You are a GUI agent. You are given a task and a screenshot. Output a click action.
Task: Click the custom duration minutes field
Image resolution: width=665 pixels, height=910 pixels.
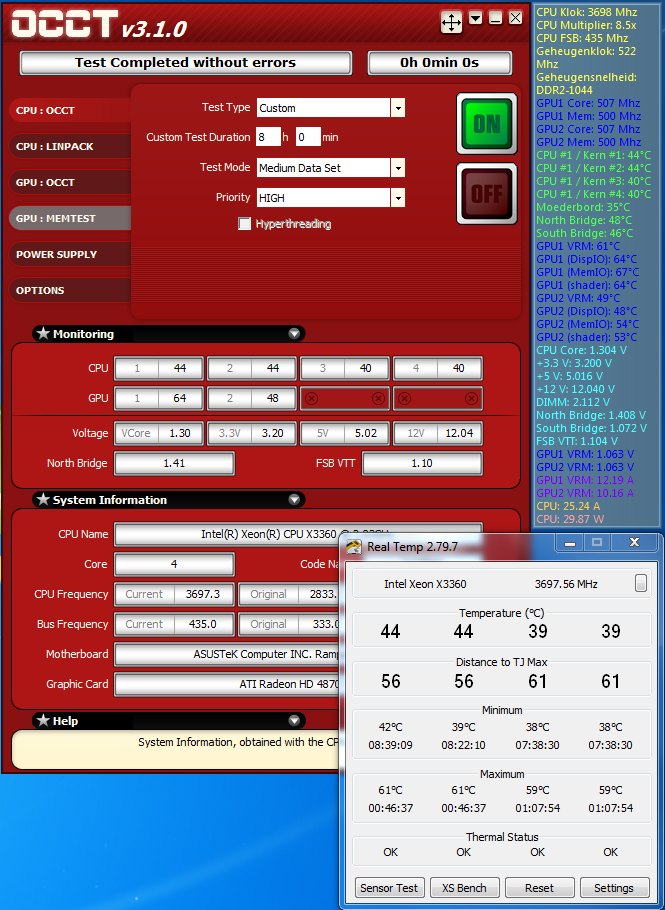pos(308,137)
